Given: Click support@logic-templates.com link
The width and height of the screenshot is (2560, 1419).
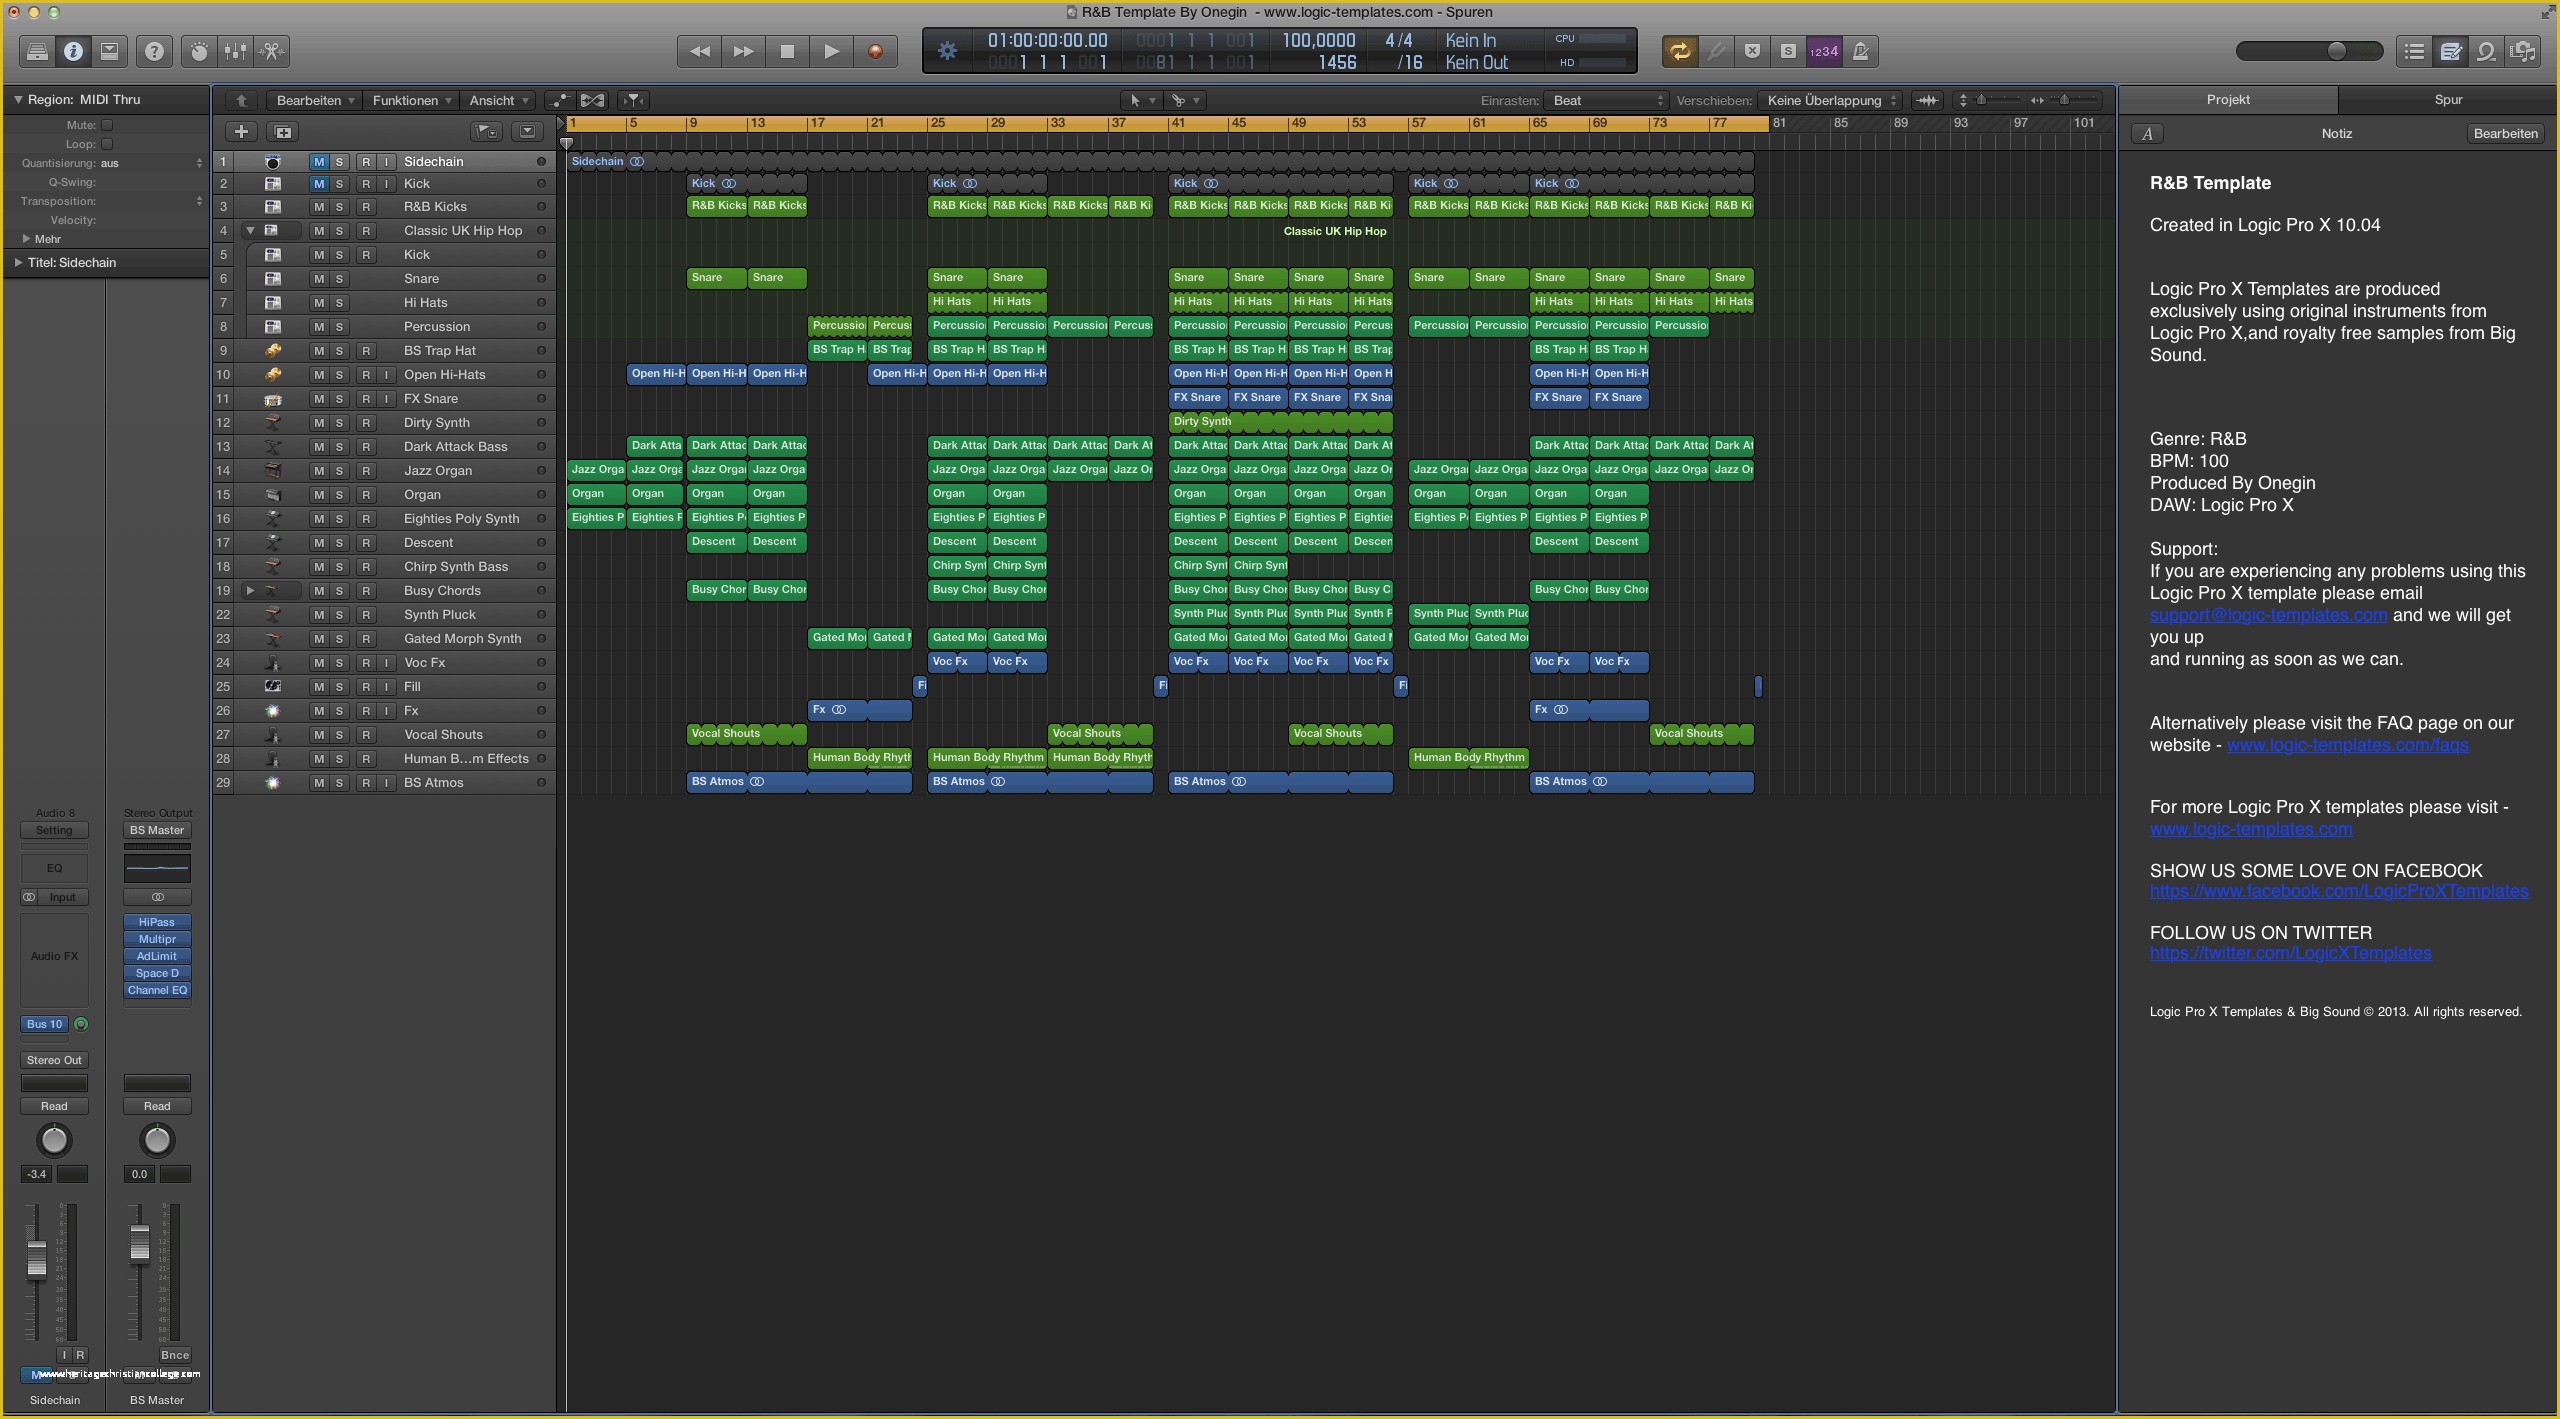Looking at the screenshot, I should (x=2268, y=615).
